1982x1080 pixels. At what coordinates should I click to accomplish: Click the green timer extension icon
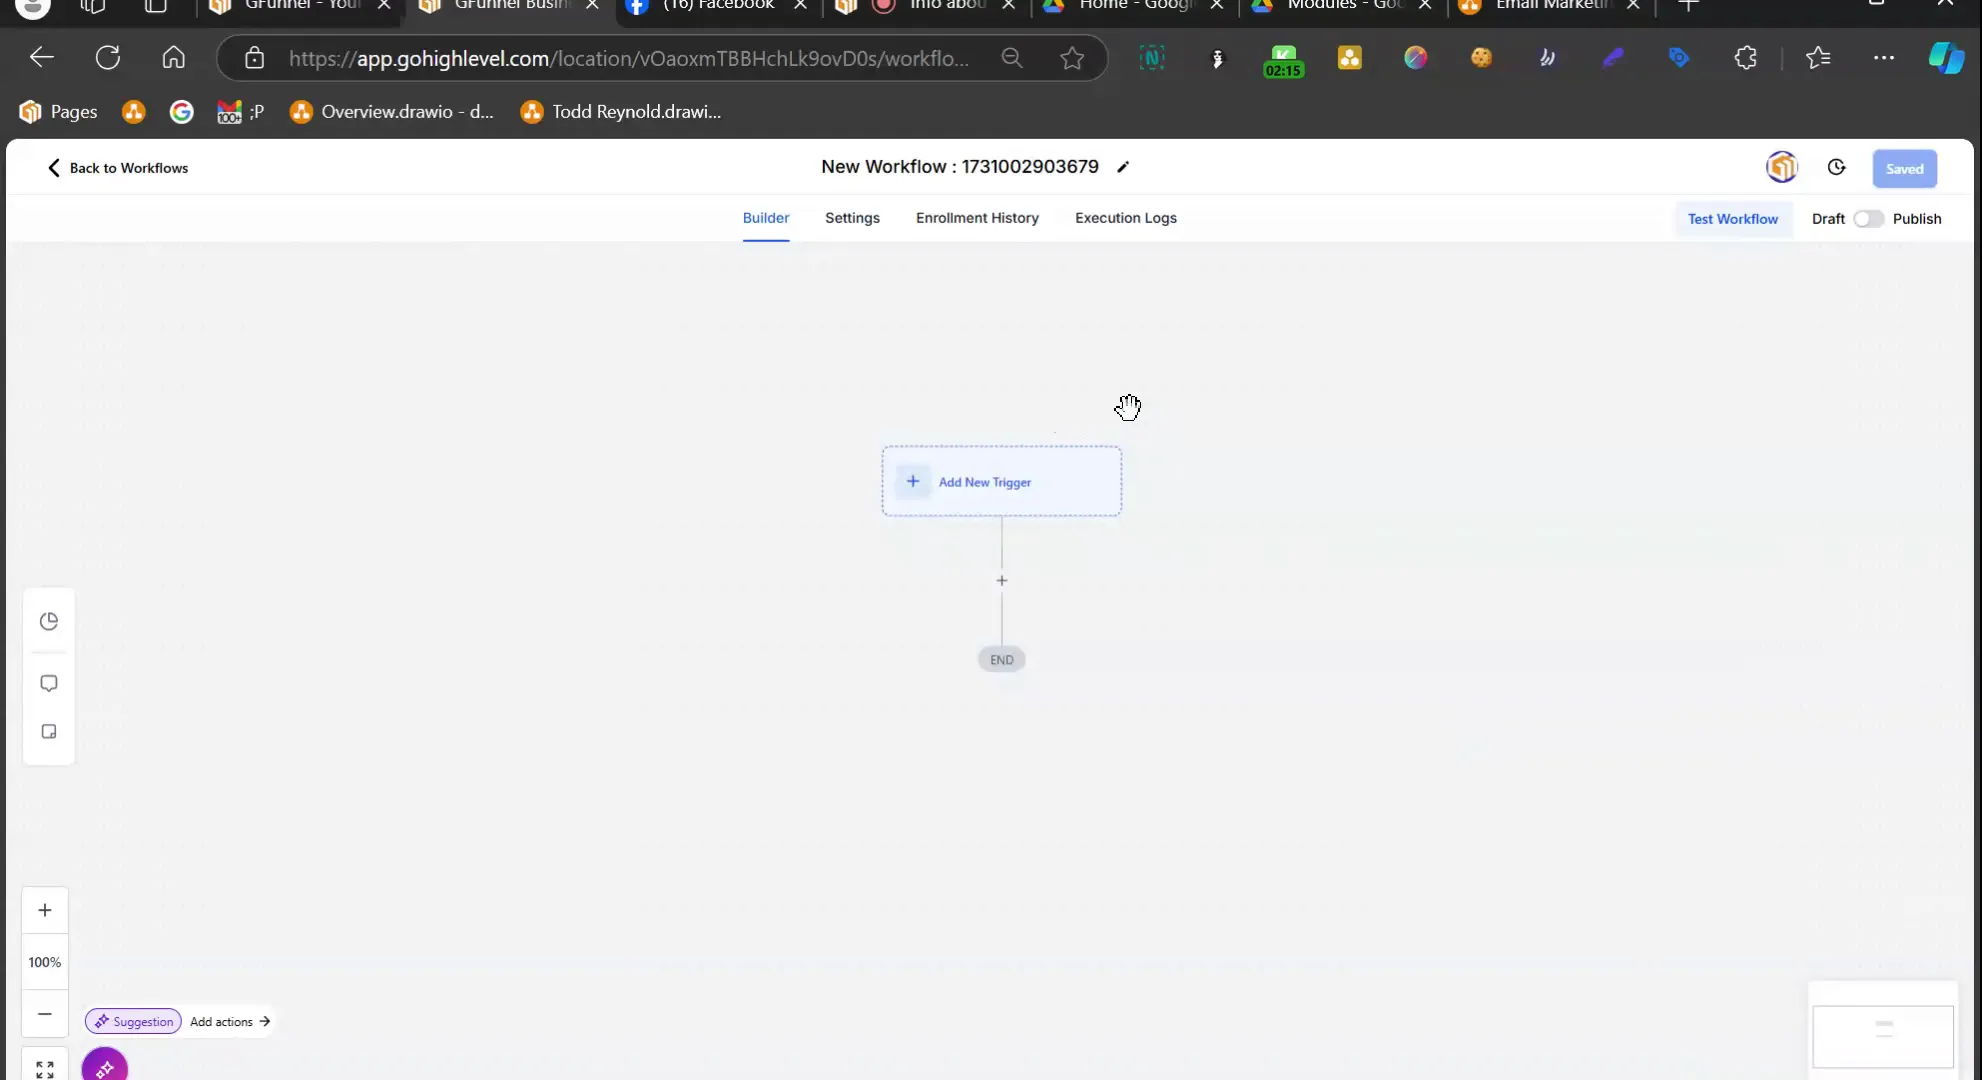click(1283, 60)
